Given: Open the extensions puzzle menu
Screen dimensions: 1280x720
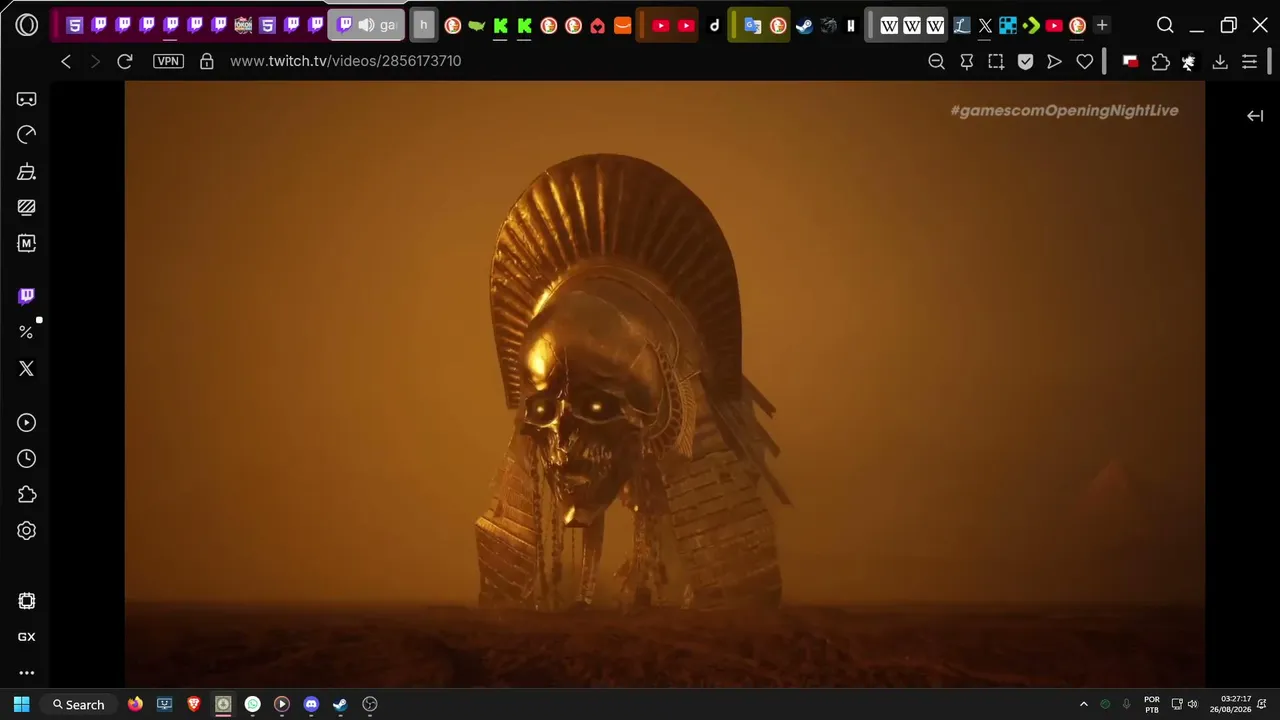Looking at the screenshot, I should [1160, 62].
